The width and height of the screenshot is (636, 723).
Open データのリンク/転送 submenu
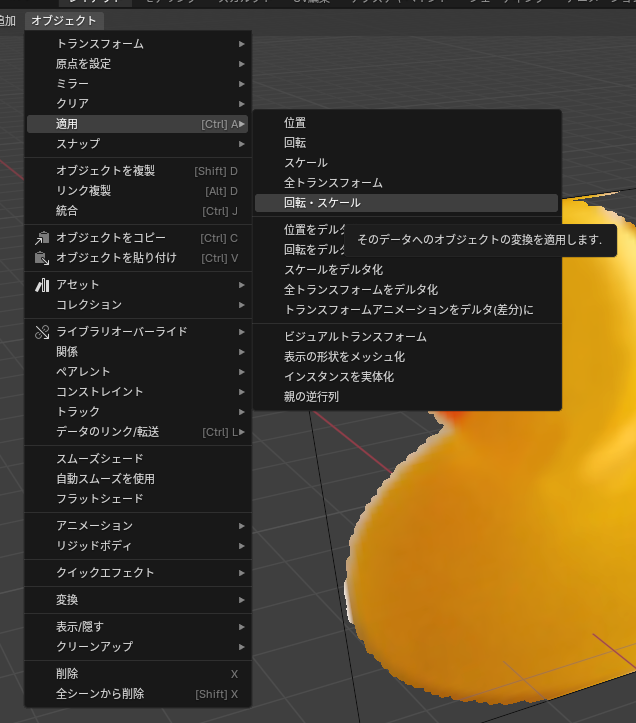[x=137, y=432]
